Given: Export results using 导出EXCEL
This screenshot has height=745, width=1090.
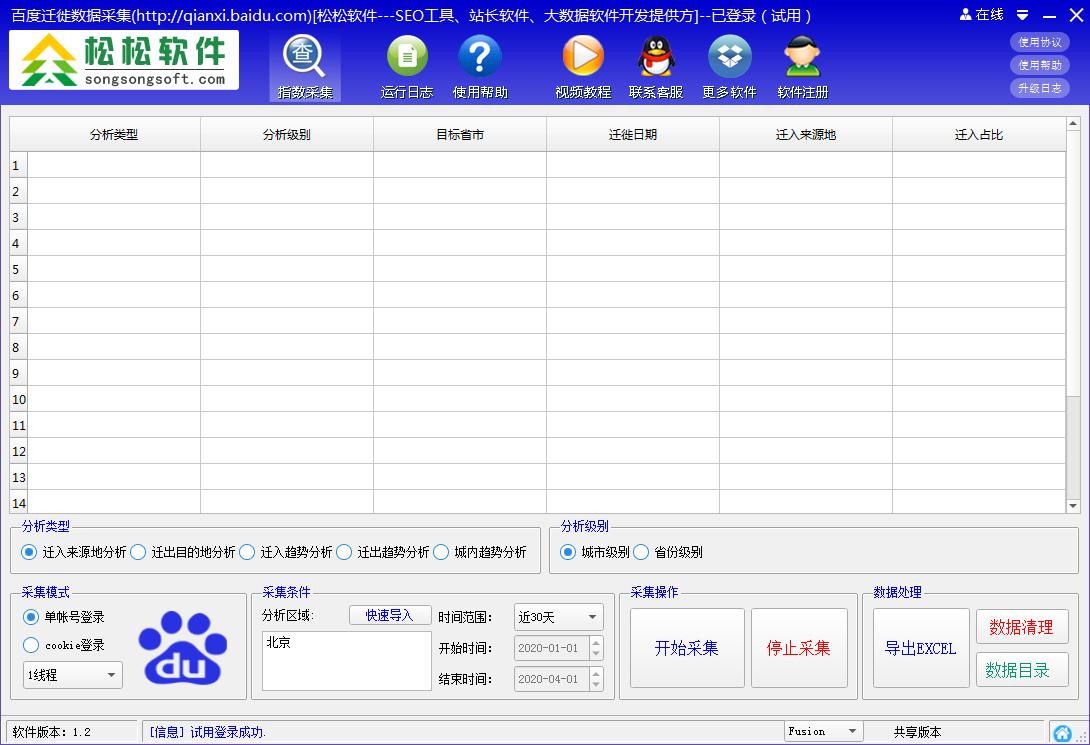Looking at the screenshot, I should click(919, 648).
